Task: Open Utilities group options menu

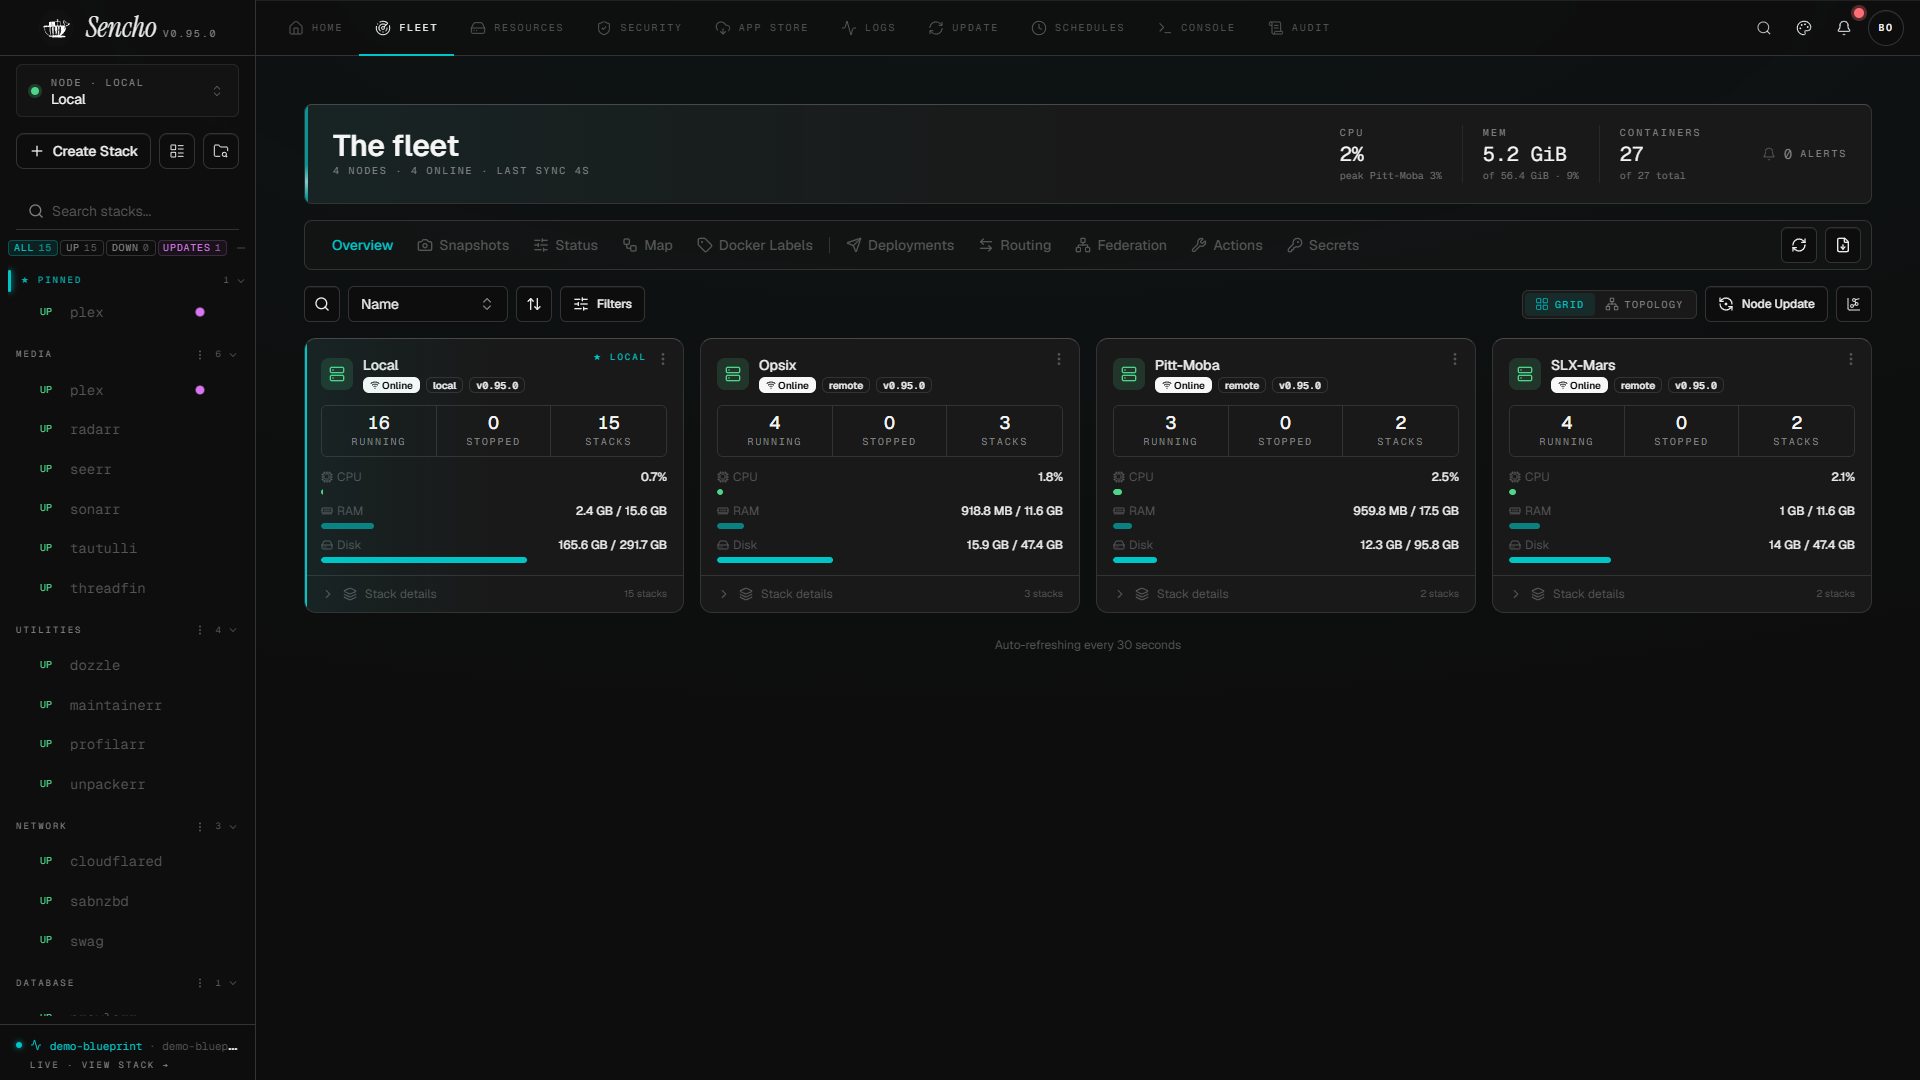Action: (x=200, y=630)
